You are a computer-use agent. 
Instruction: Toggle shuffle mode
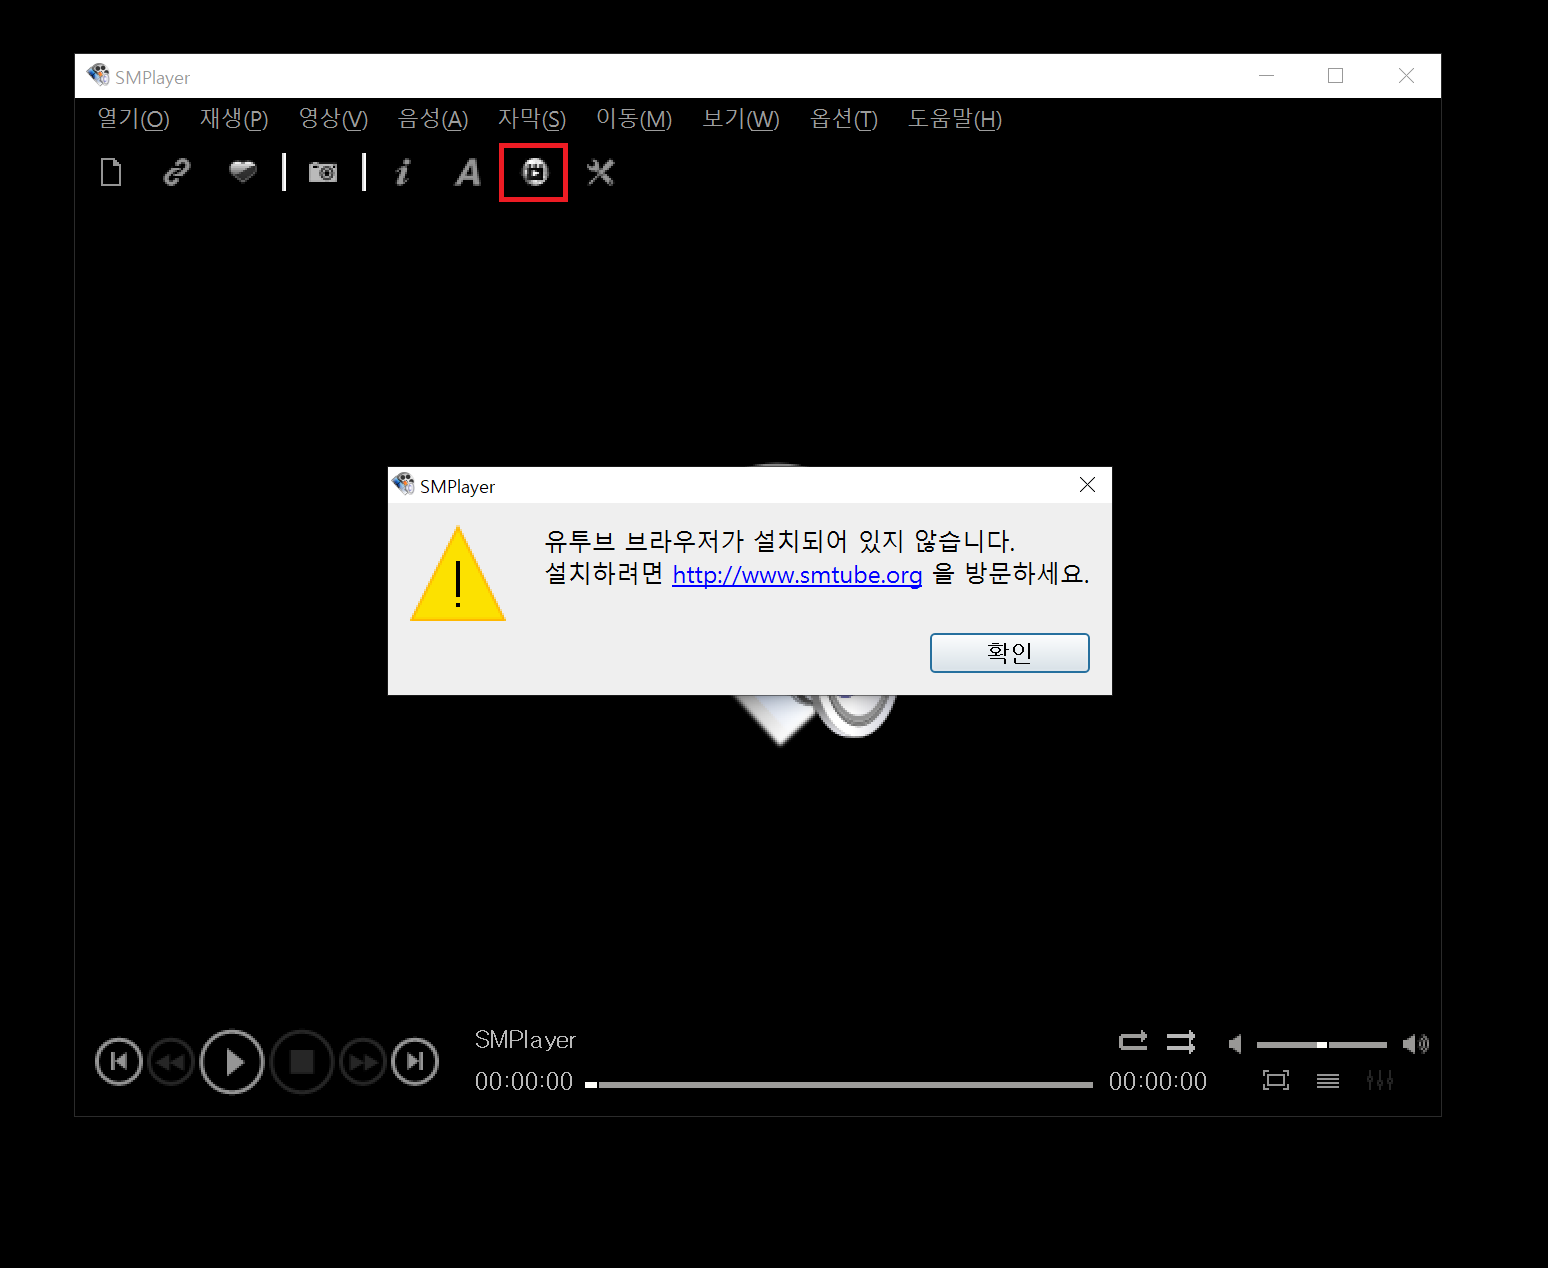coord(1180,1041)
